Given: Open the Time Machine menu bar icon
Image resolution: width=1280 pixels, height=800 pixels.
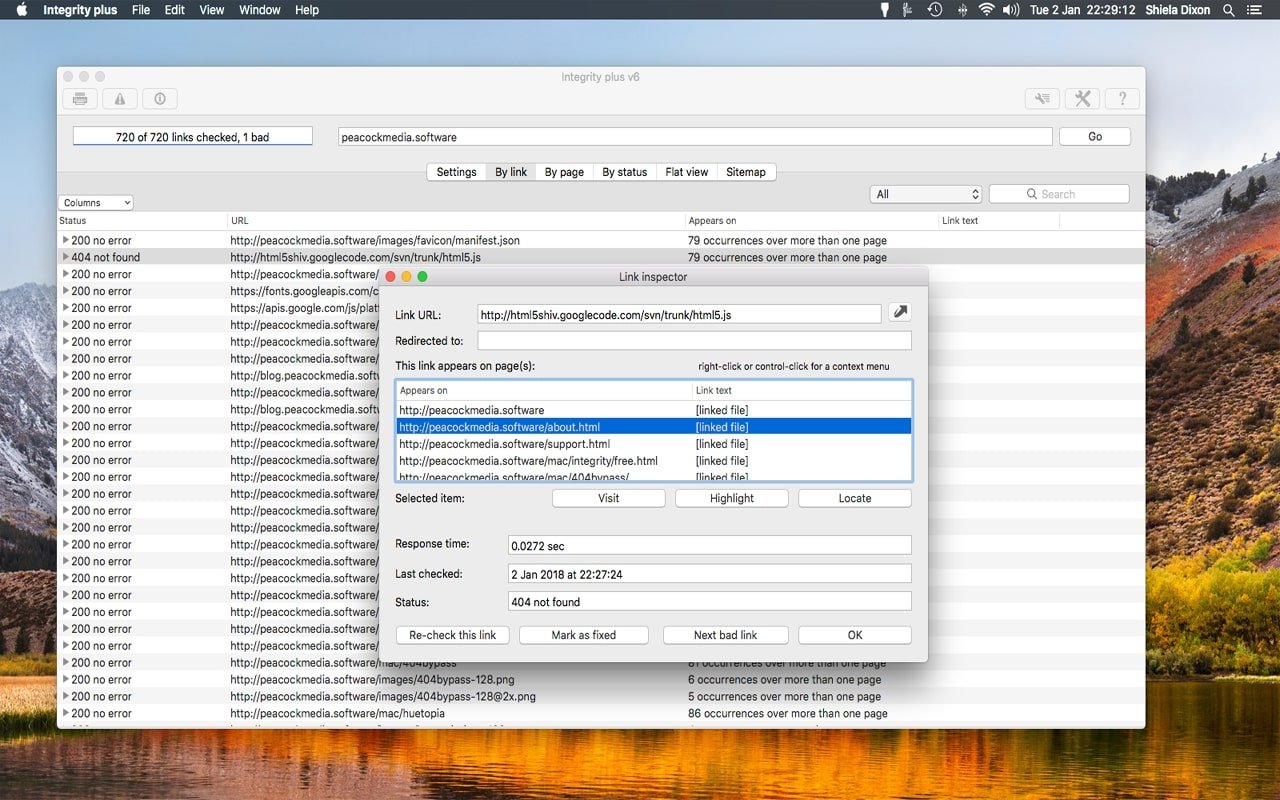Looking at the screenshot, I should click(934, 10).
